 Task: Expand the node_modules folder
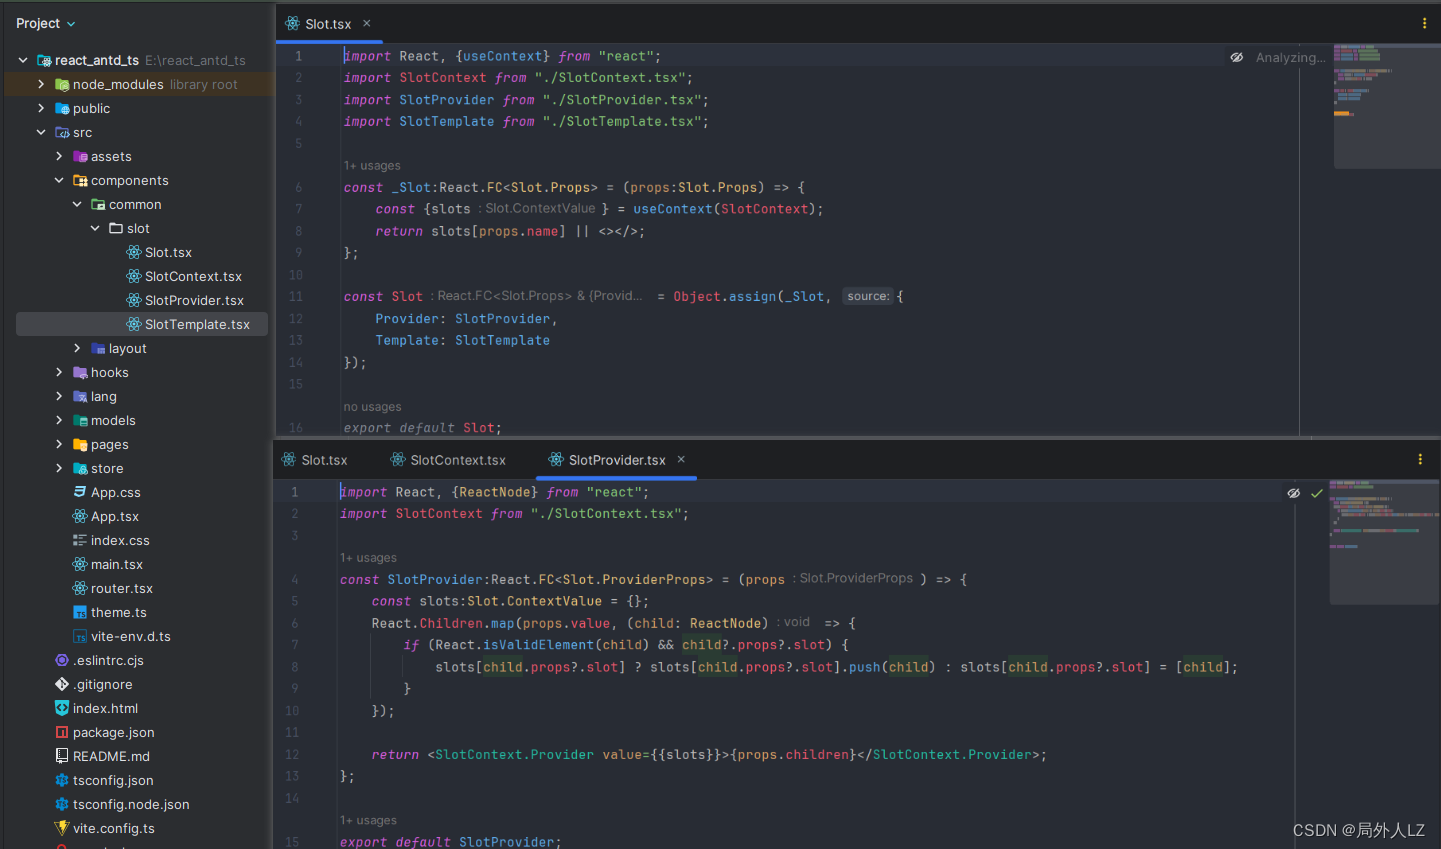pyautogui.click(x=41, y=84)
